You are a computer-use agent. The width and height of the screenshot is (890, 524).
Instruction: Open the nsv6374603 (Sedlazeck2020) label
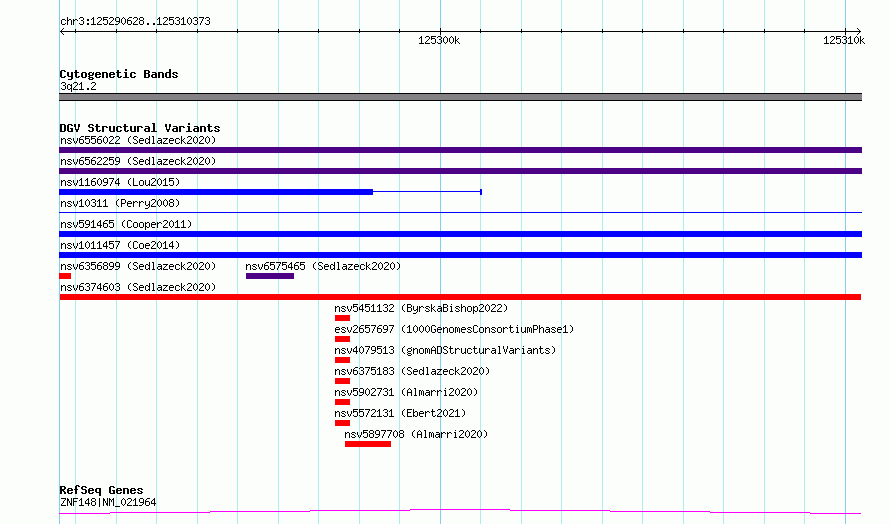[138, 287]
